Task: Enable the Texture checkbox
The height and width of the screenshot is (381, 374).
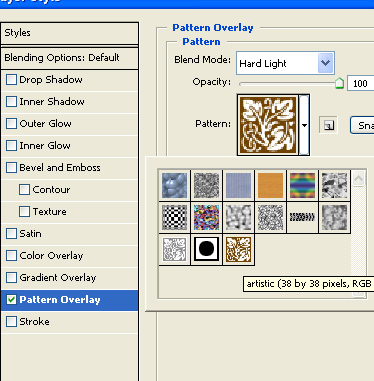Action: [x=24, y=212]
